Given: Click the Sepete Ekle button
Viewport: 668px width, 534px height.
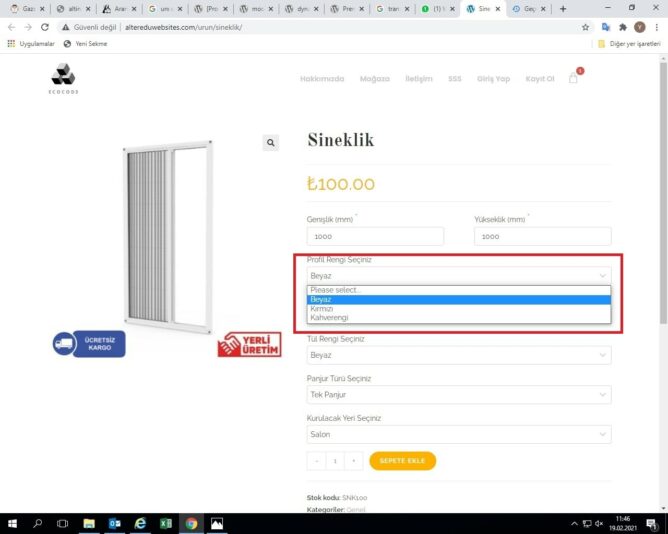Looking at the screenshot, I should [x=403, y=461].
